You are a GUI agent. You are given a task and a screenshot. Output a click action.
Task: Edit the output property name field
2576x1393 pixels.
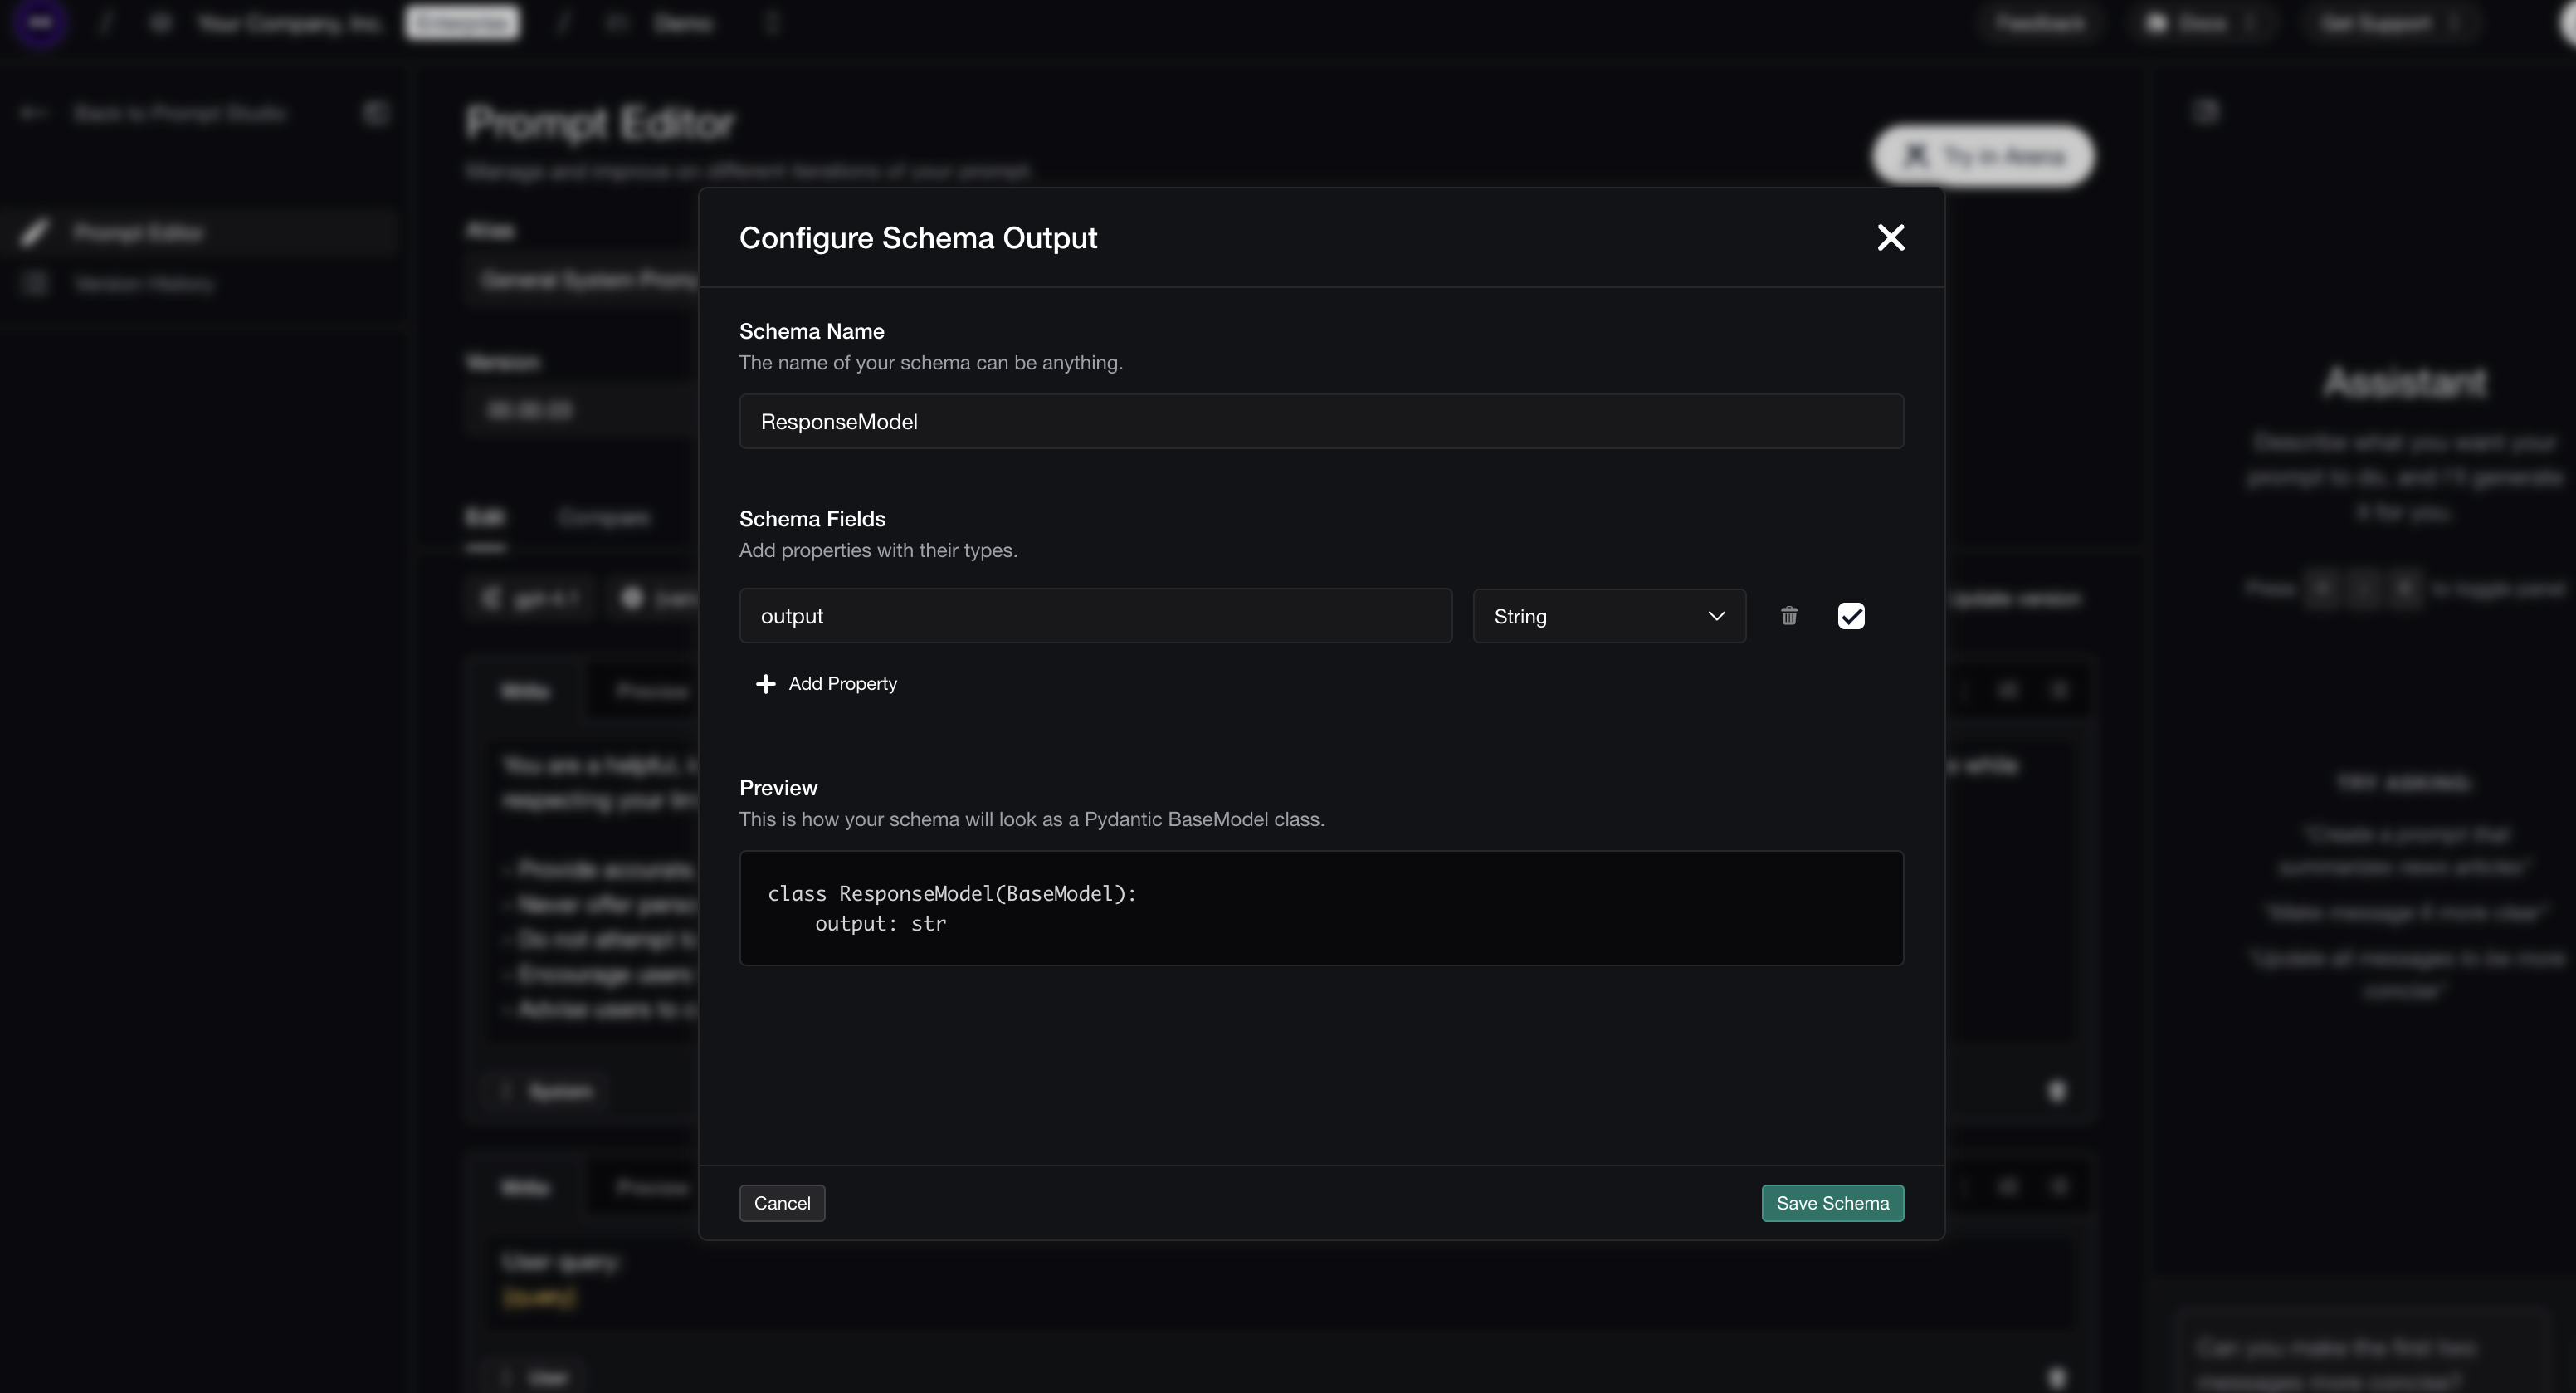(1095, 616)
